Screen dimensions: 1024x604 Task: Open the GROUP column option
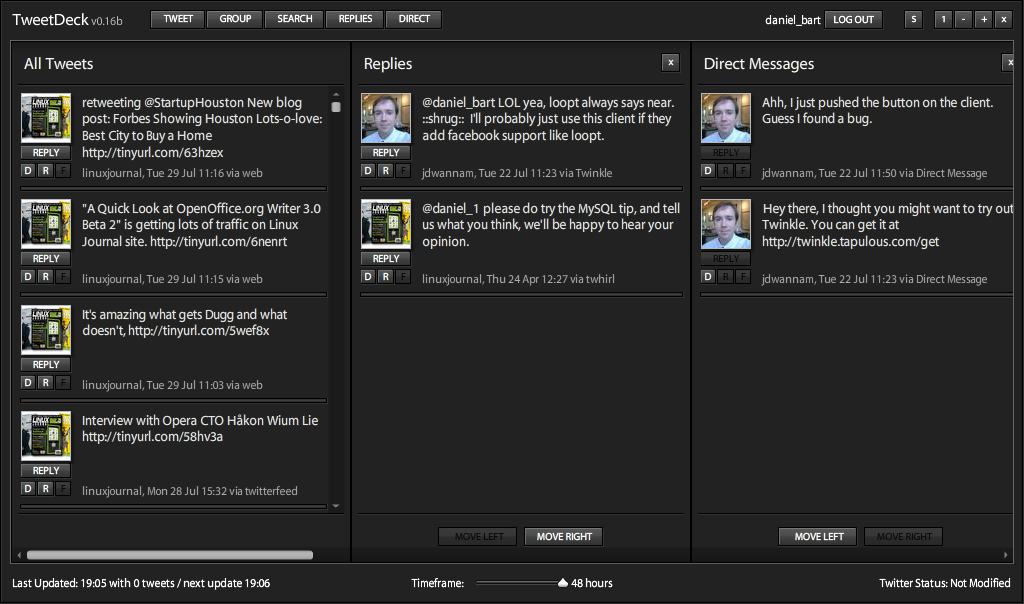(x=235, y=19)
